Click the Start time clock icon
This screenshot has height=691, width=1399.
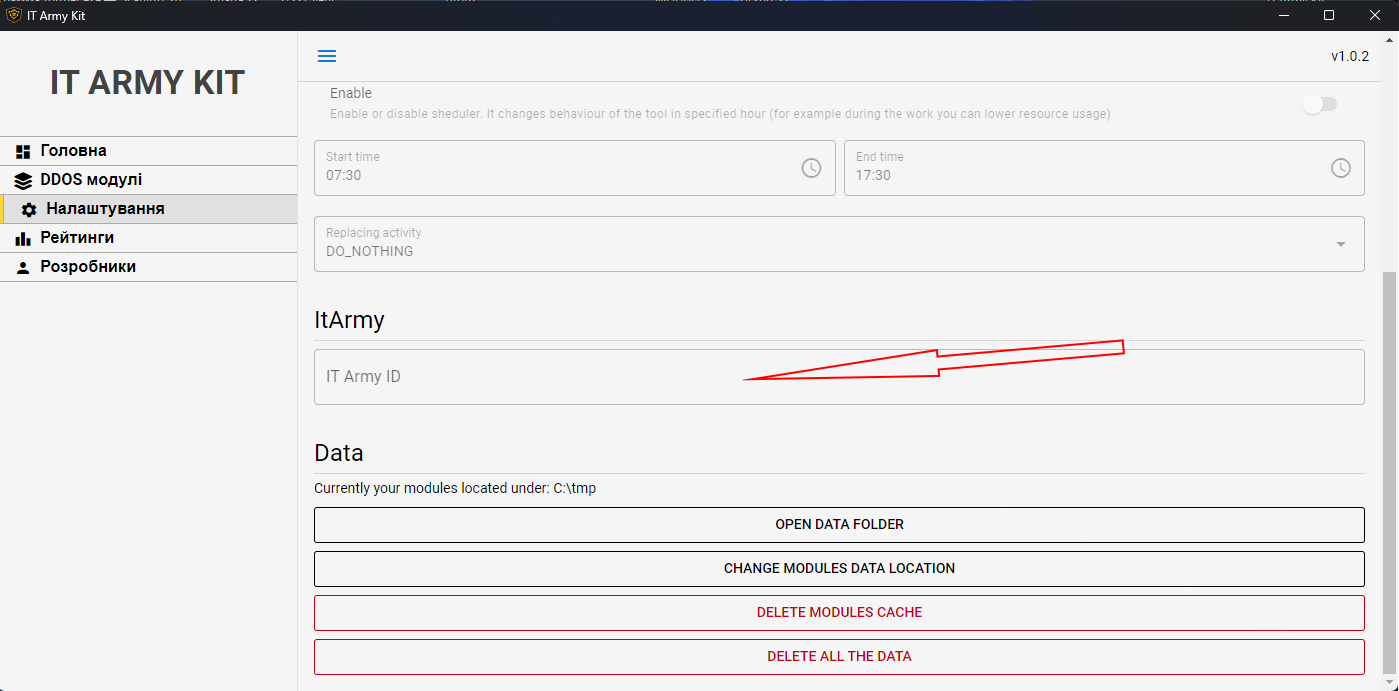pos(811,168)
